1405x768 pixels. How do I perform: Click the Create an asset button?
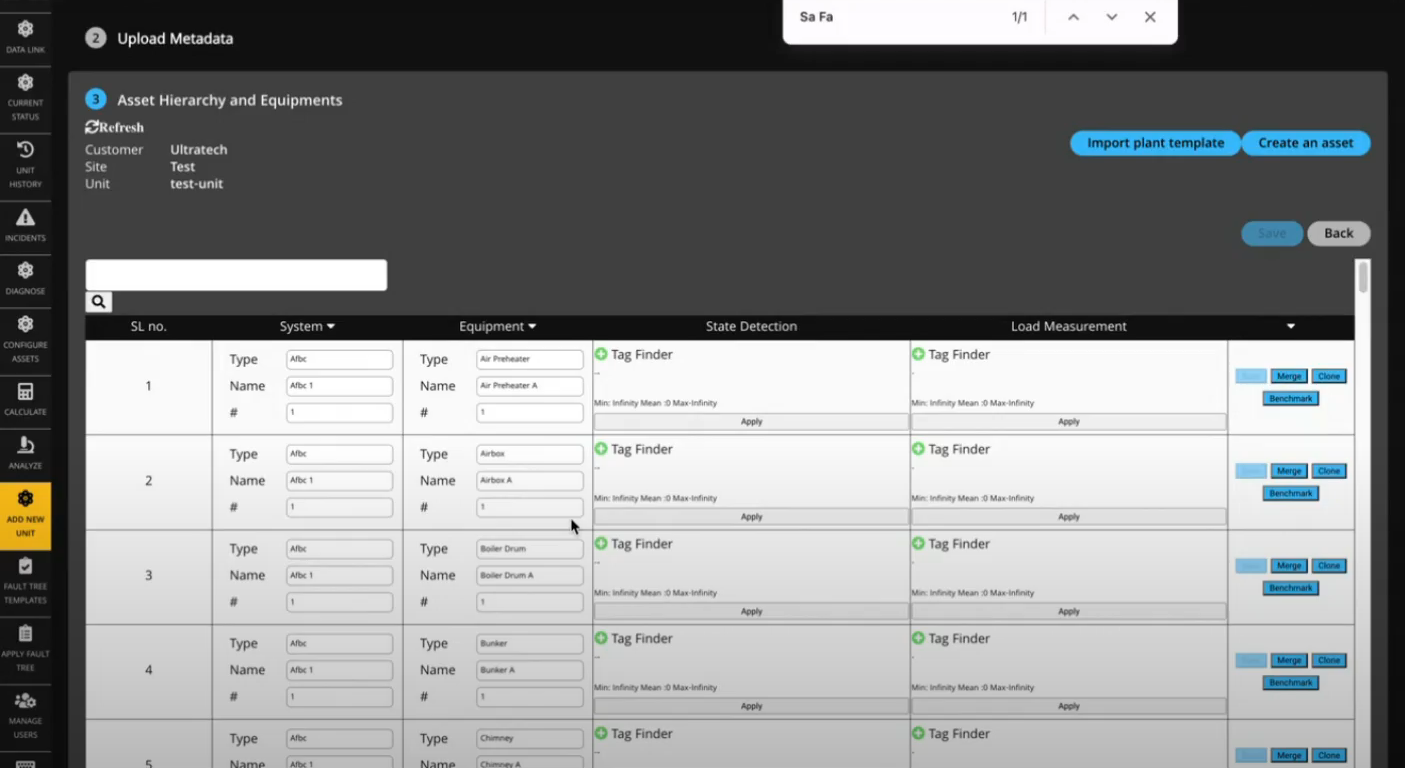[x=1305, y=143]
